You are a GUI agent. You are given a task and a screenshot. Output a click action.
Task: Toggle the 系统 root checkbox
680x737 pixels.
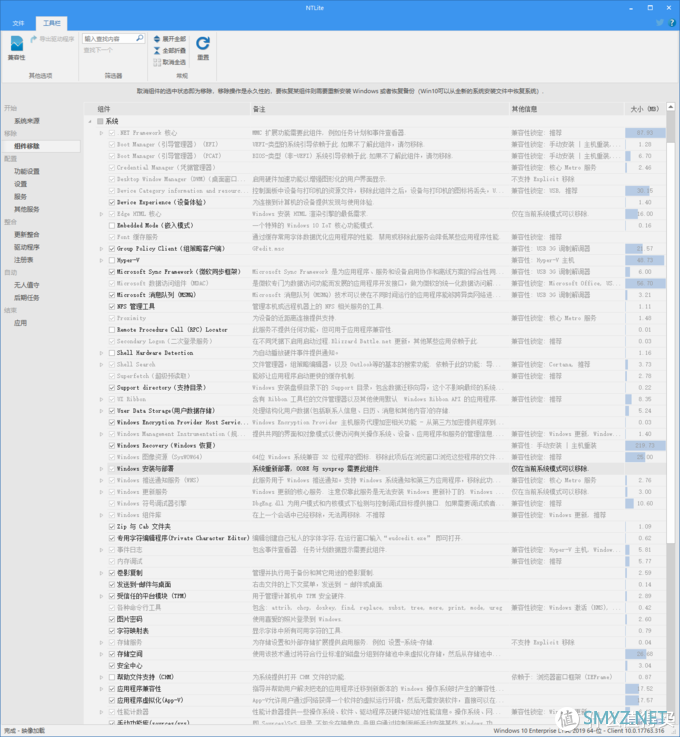[100, 121]
